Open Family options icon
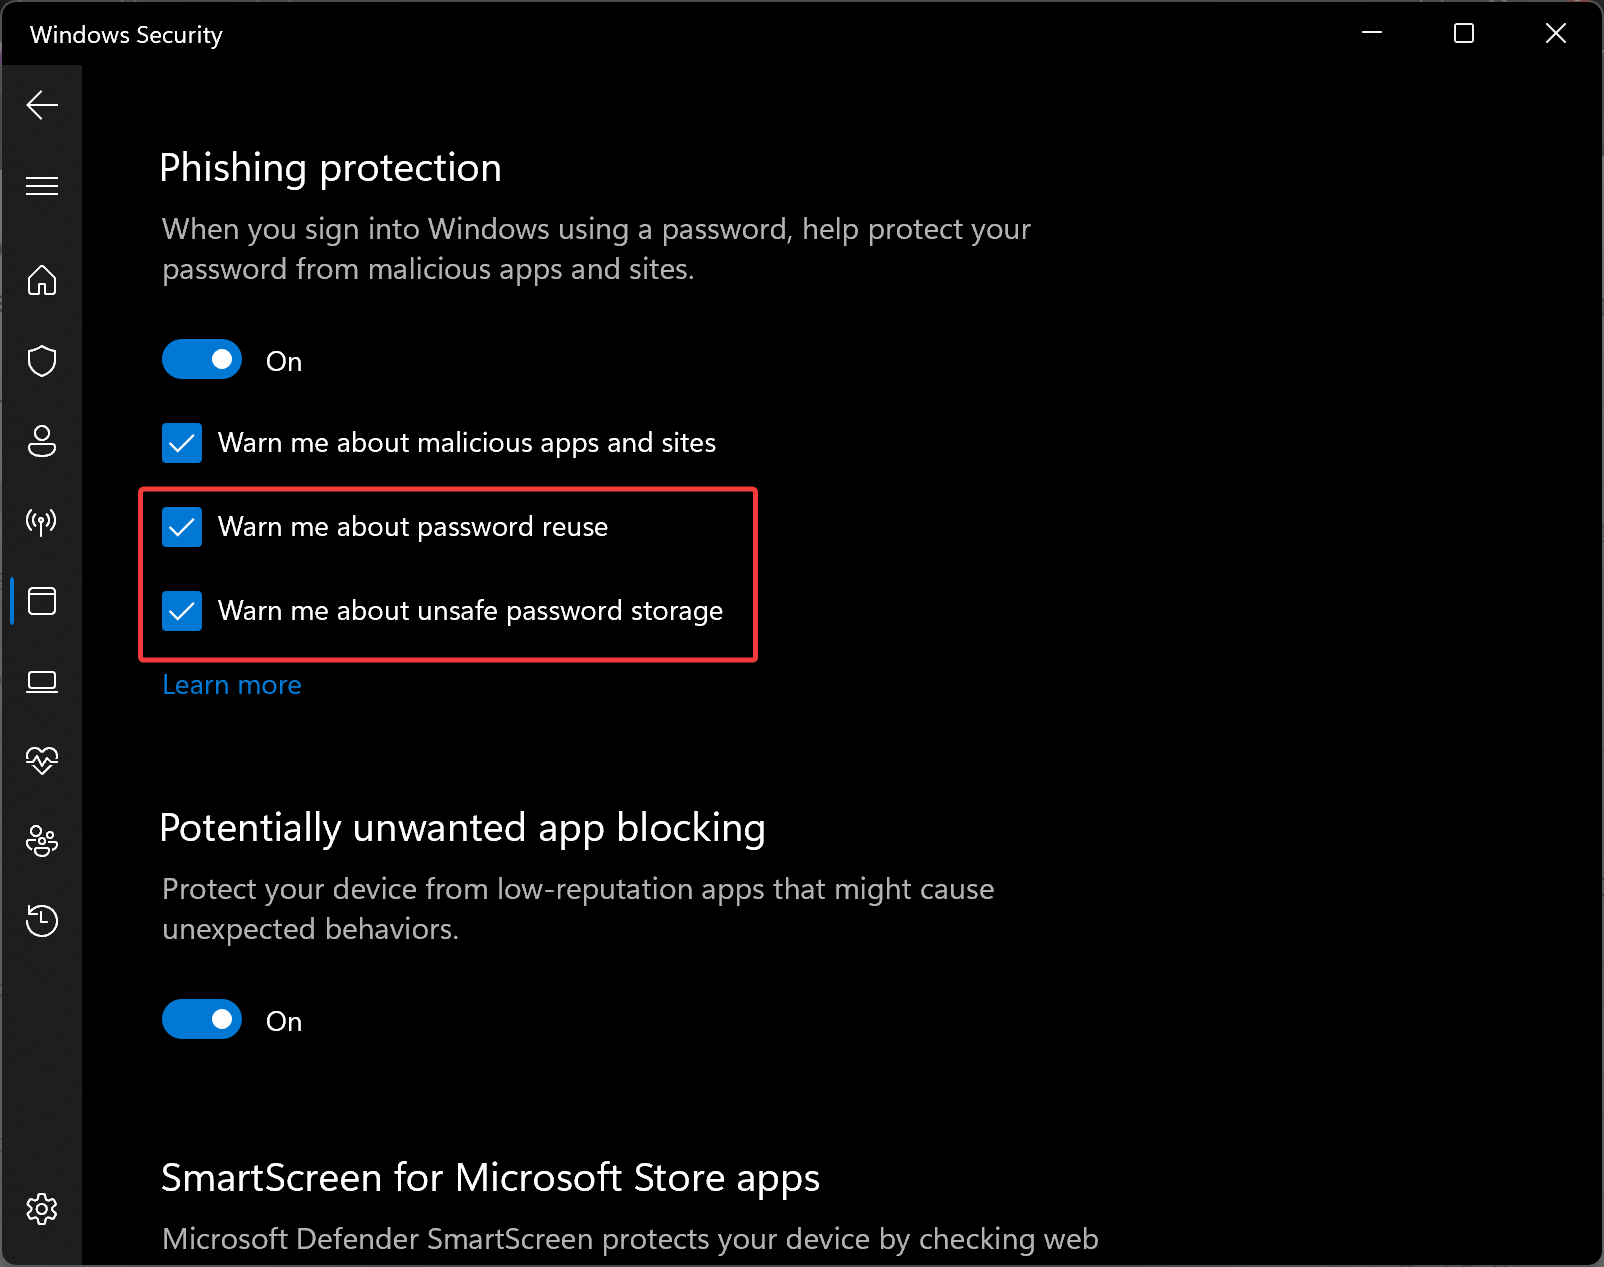Image resolution: width=1604 pixels, height=1267 pixels. (42, 841)
